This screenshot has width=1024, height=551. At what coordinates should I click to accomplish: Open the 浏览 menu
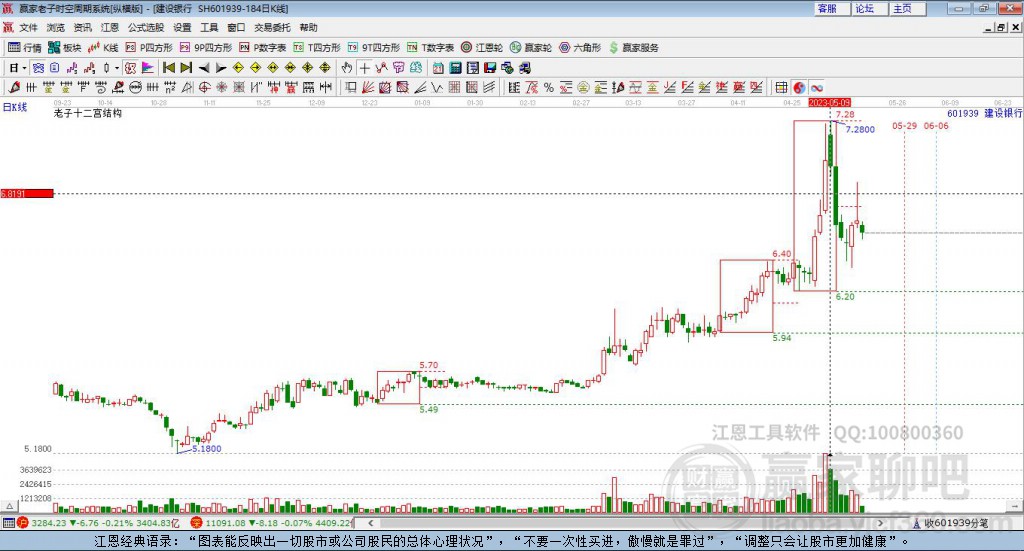[56, 27]
